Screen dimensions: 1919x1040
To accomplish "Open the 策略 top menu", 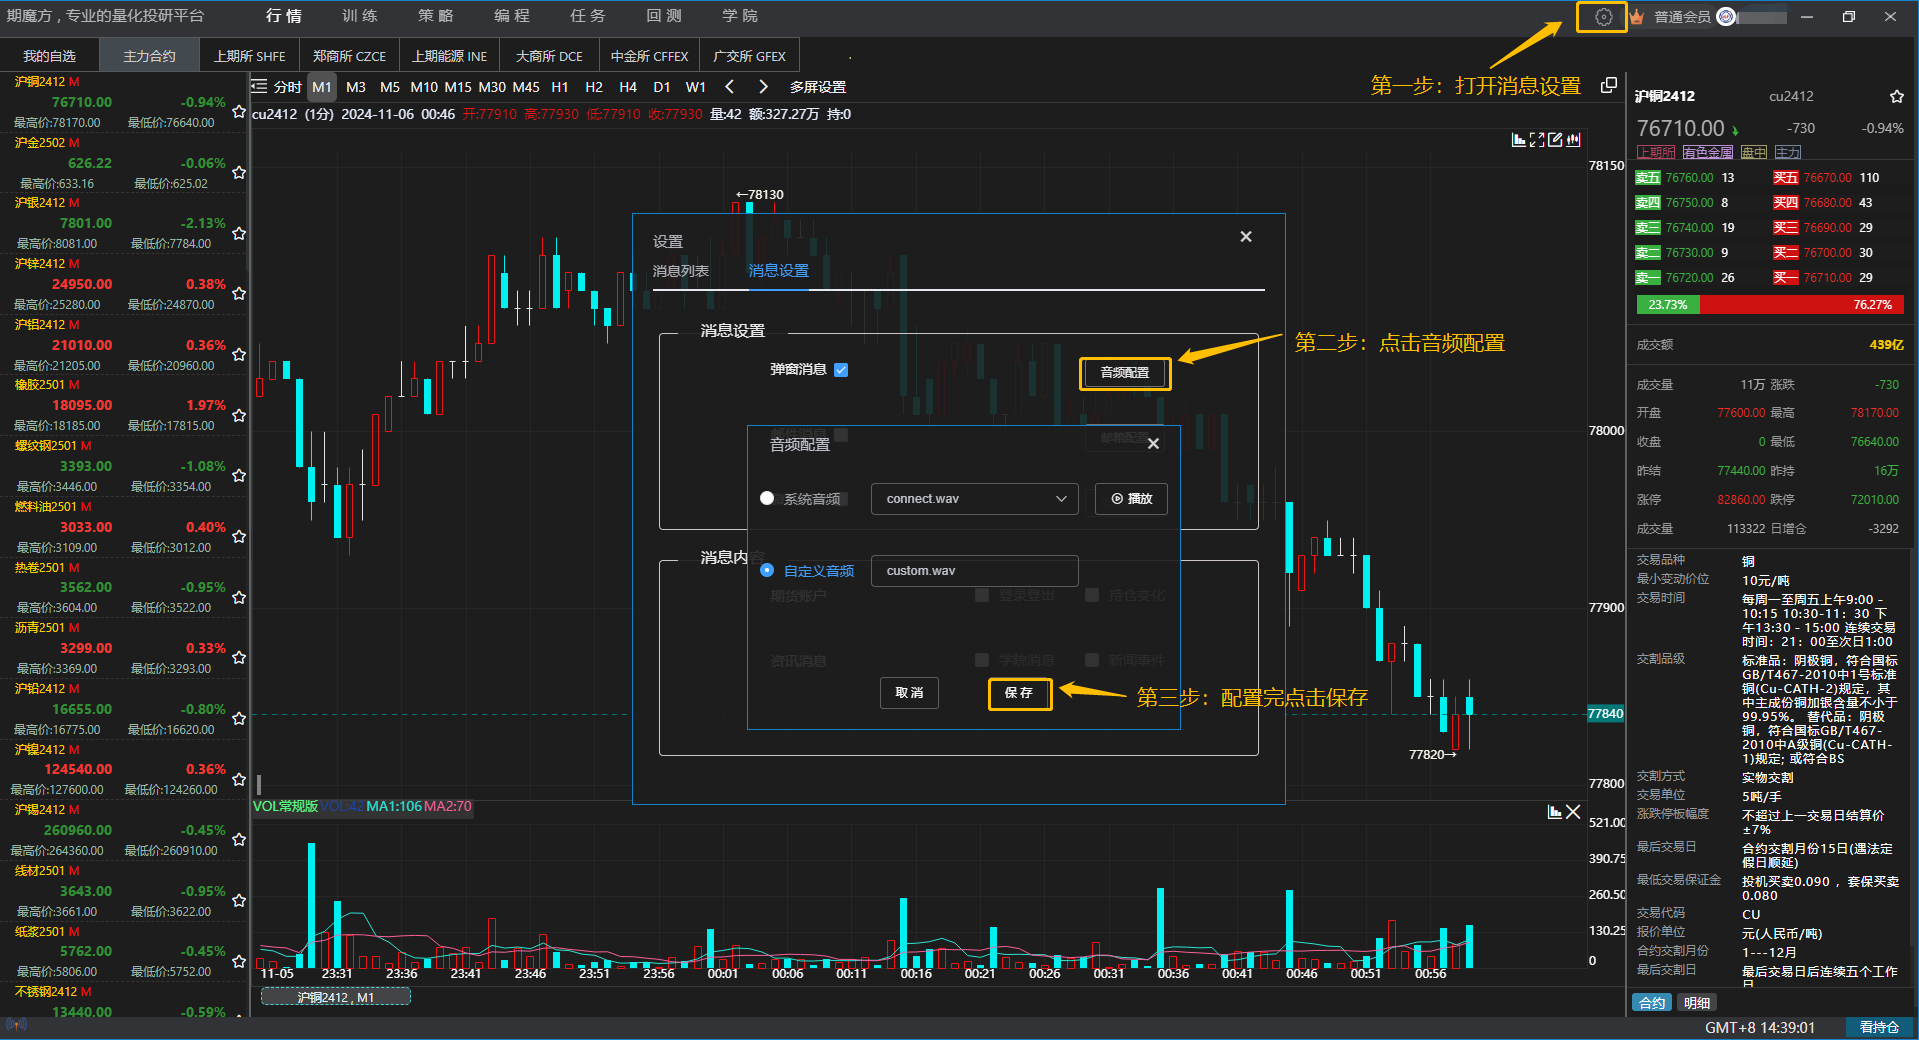I will (x=436, y=16).
